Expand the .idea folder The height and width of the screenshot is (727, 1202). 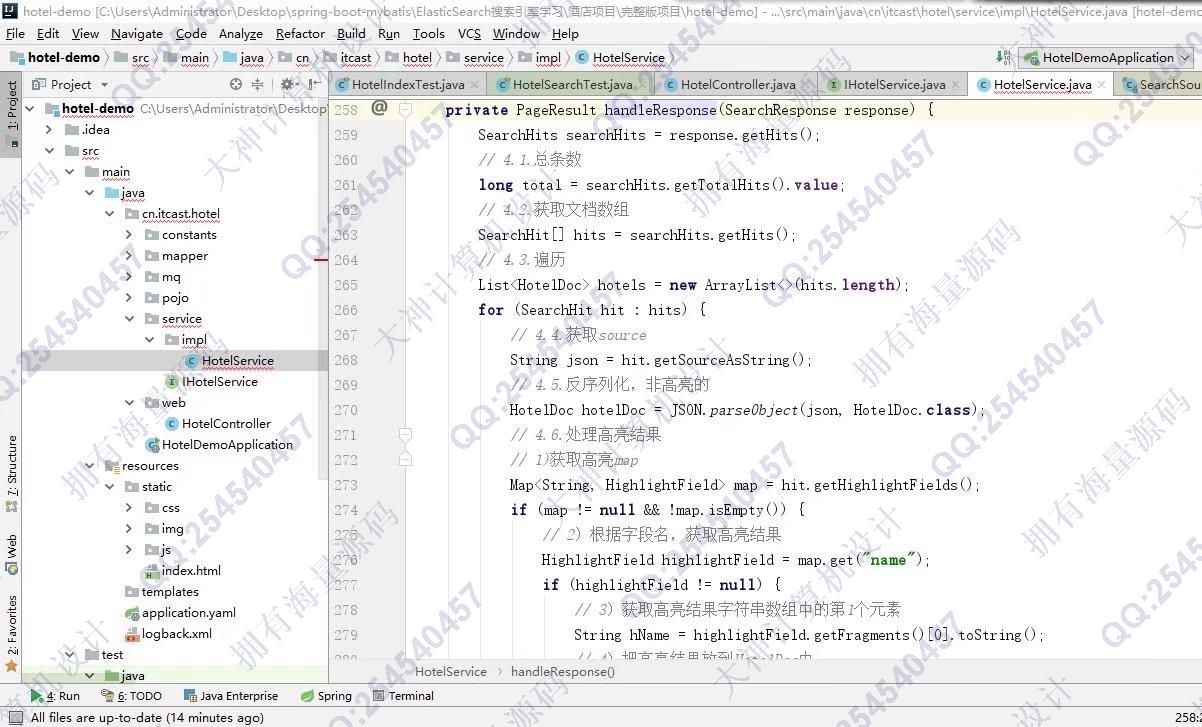coord(49,130)
